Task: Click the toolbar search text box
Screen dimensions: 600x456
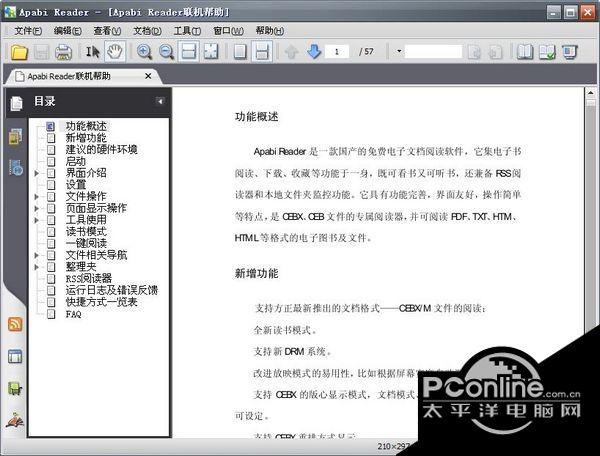Action: [x=433, y=52]
